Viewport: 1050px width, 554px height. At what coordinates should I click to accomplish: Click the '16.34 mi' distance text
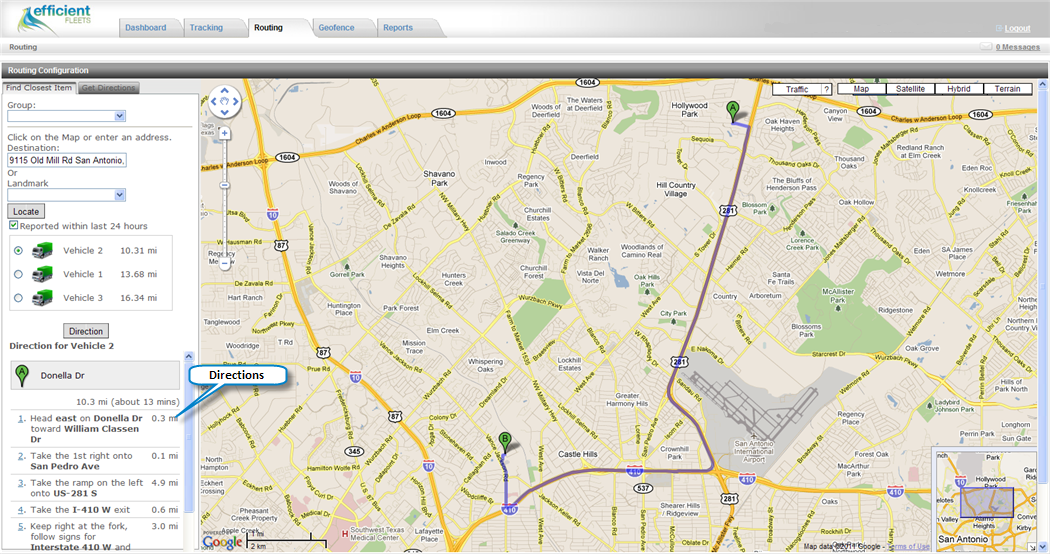pyautogui.click(x=139, y=298)
